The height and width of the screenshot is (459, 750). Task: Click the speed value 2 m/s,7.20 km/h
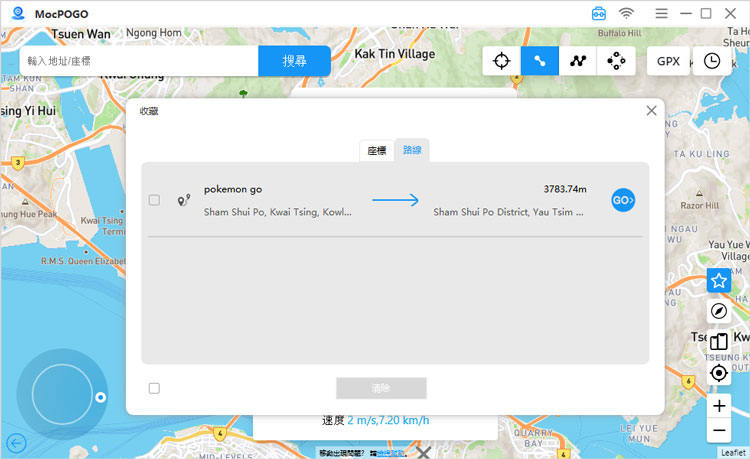388,420
